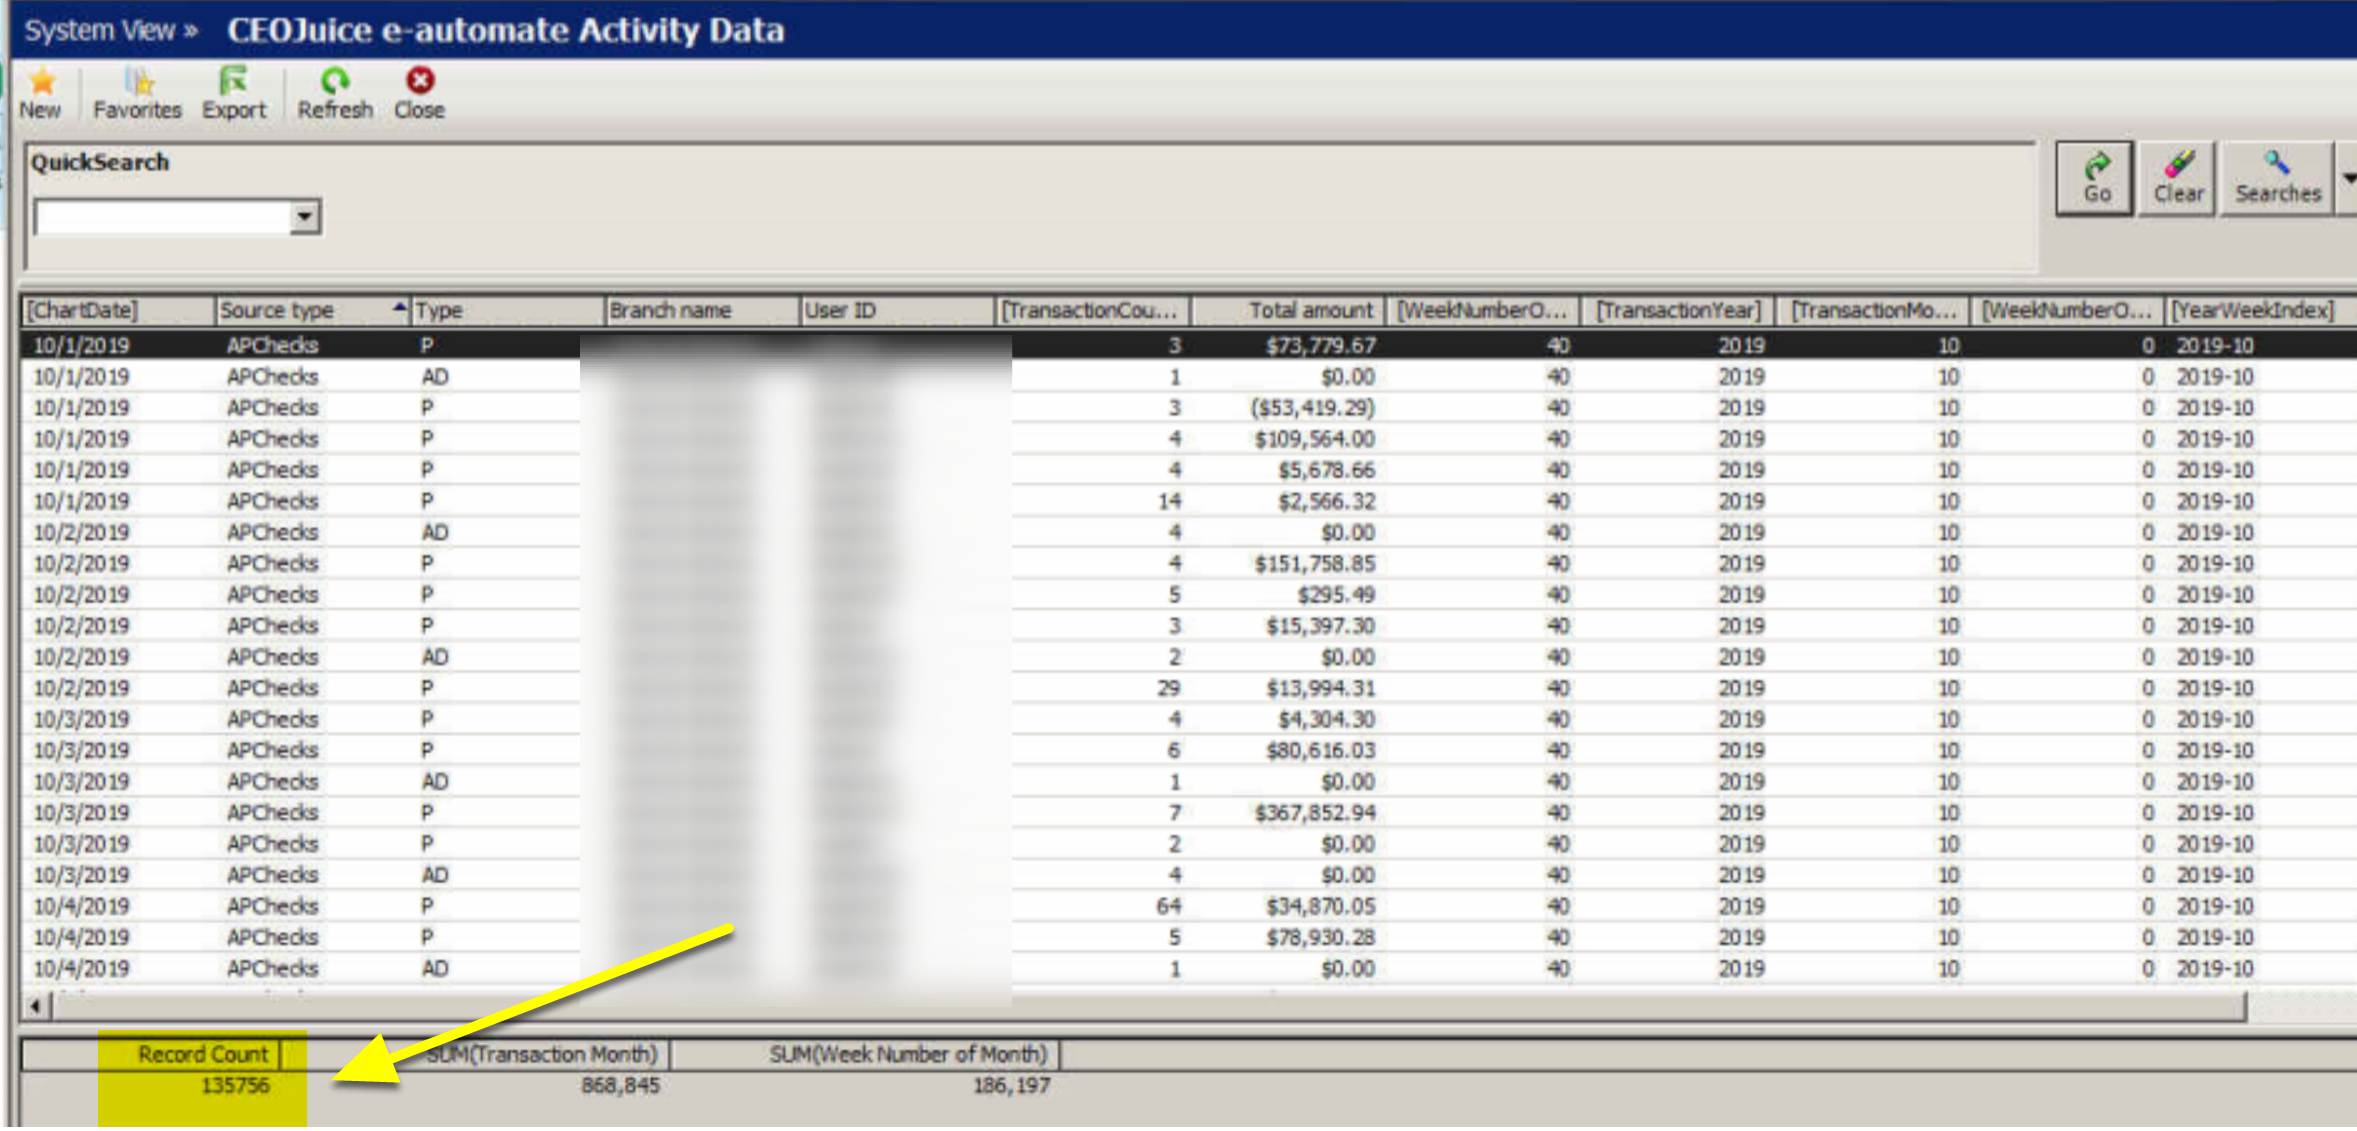Click the $109,564.00 amount cell
This screenshot has width=2357, height=1131.
(1314, 439)
